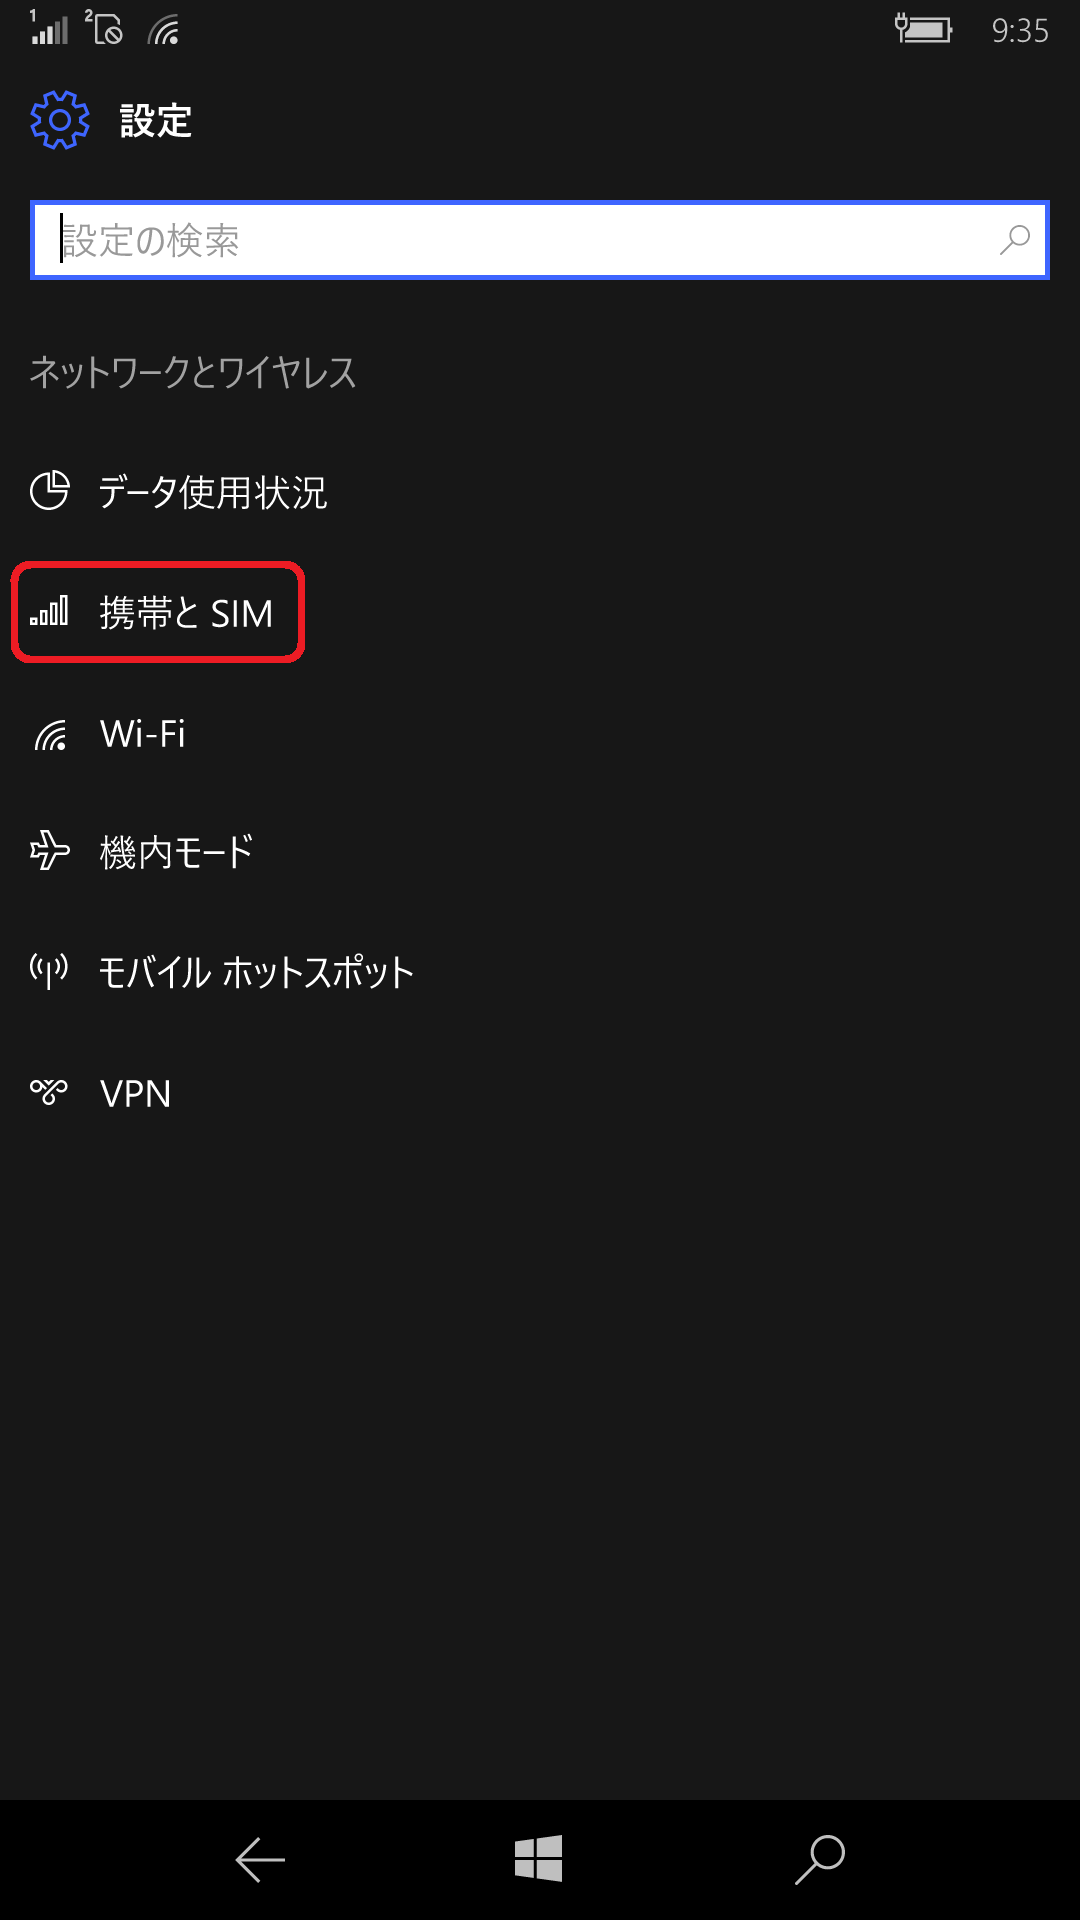This screenshot has height=1920, width=1080.
Task: Tap the airplane mode icon
Action: 50,851
